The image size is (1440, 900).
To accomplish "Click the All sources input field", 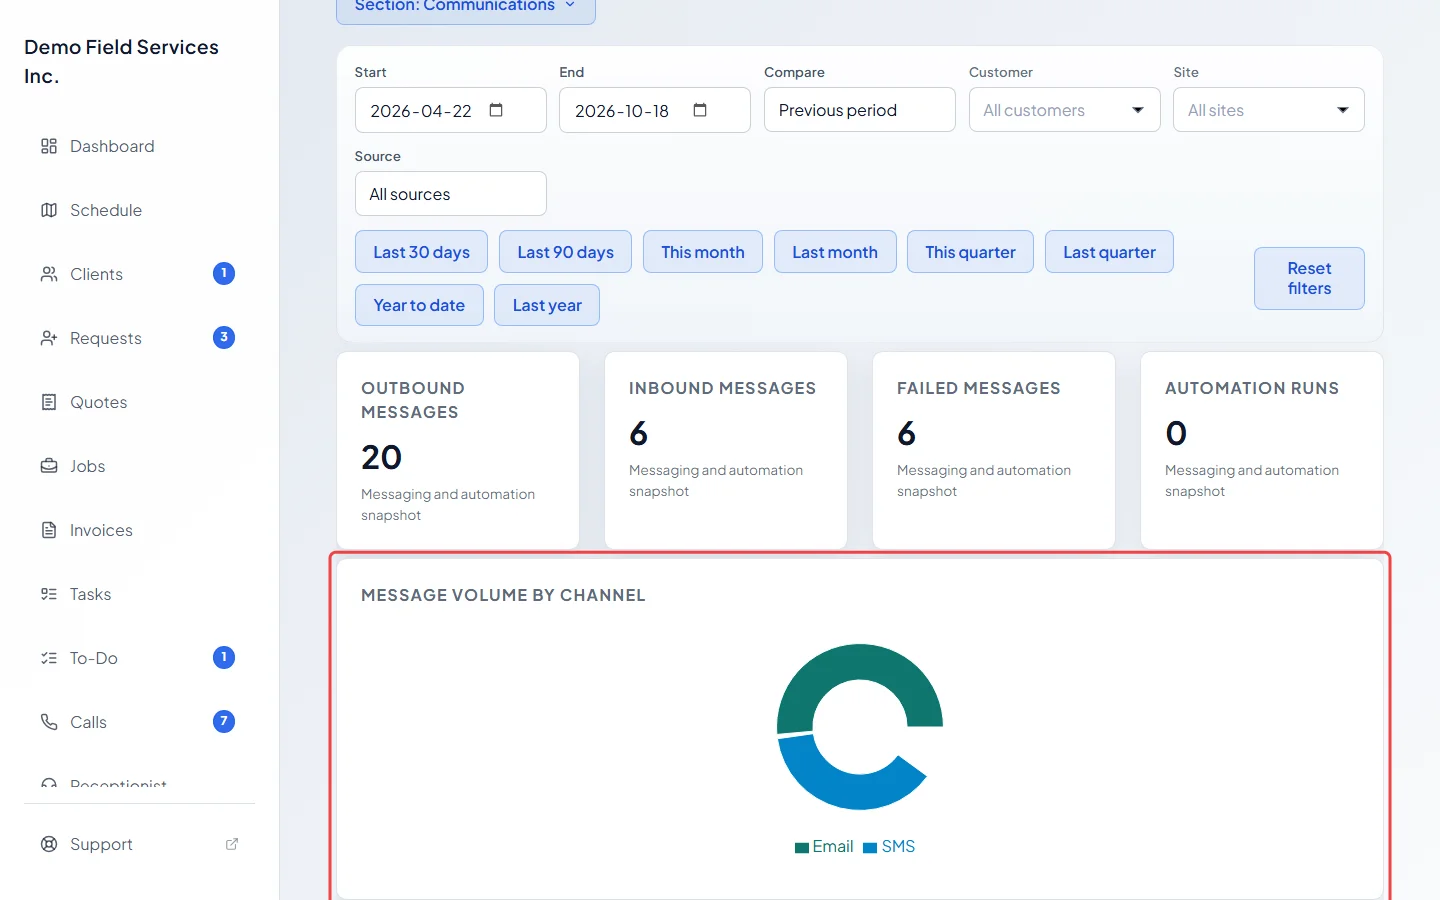I will (x=450, y=194).
